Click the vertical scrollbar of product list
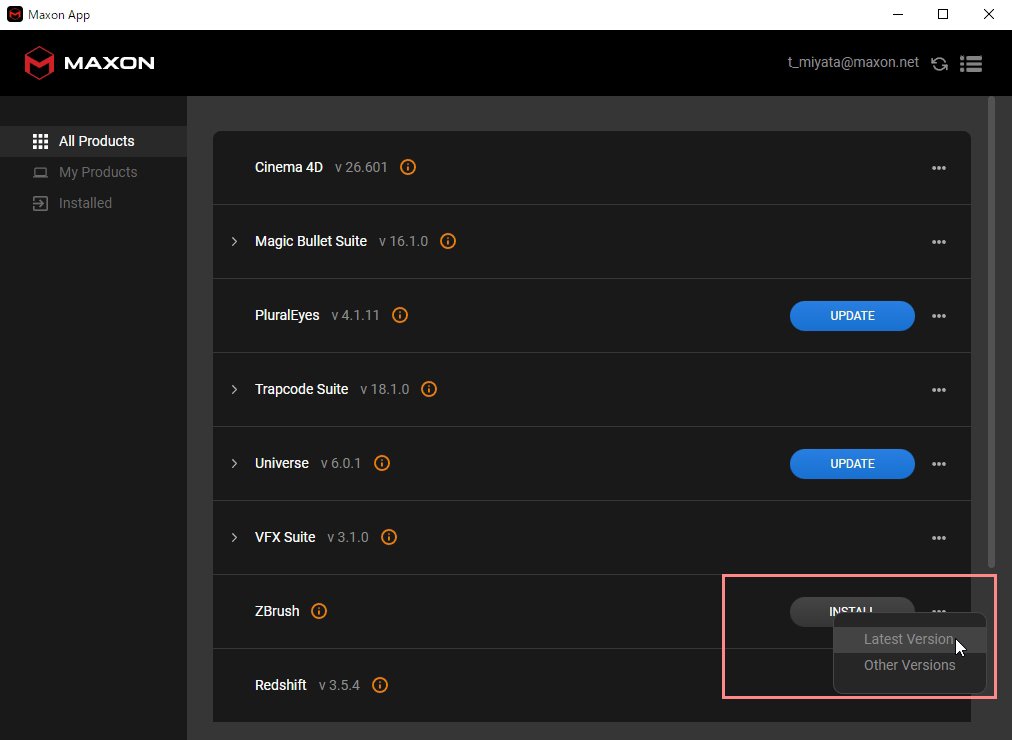The height and width of the screenshot is (740, 1012). tap(991, 332)
